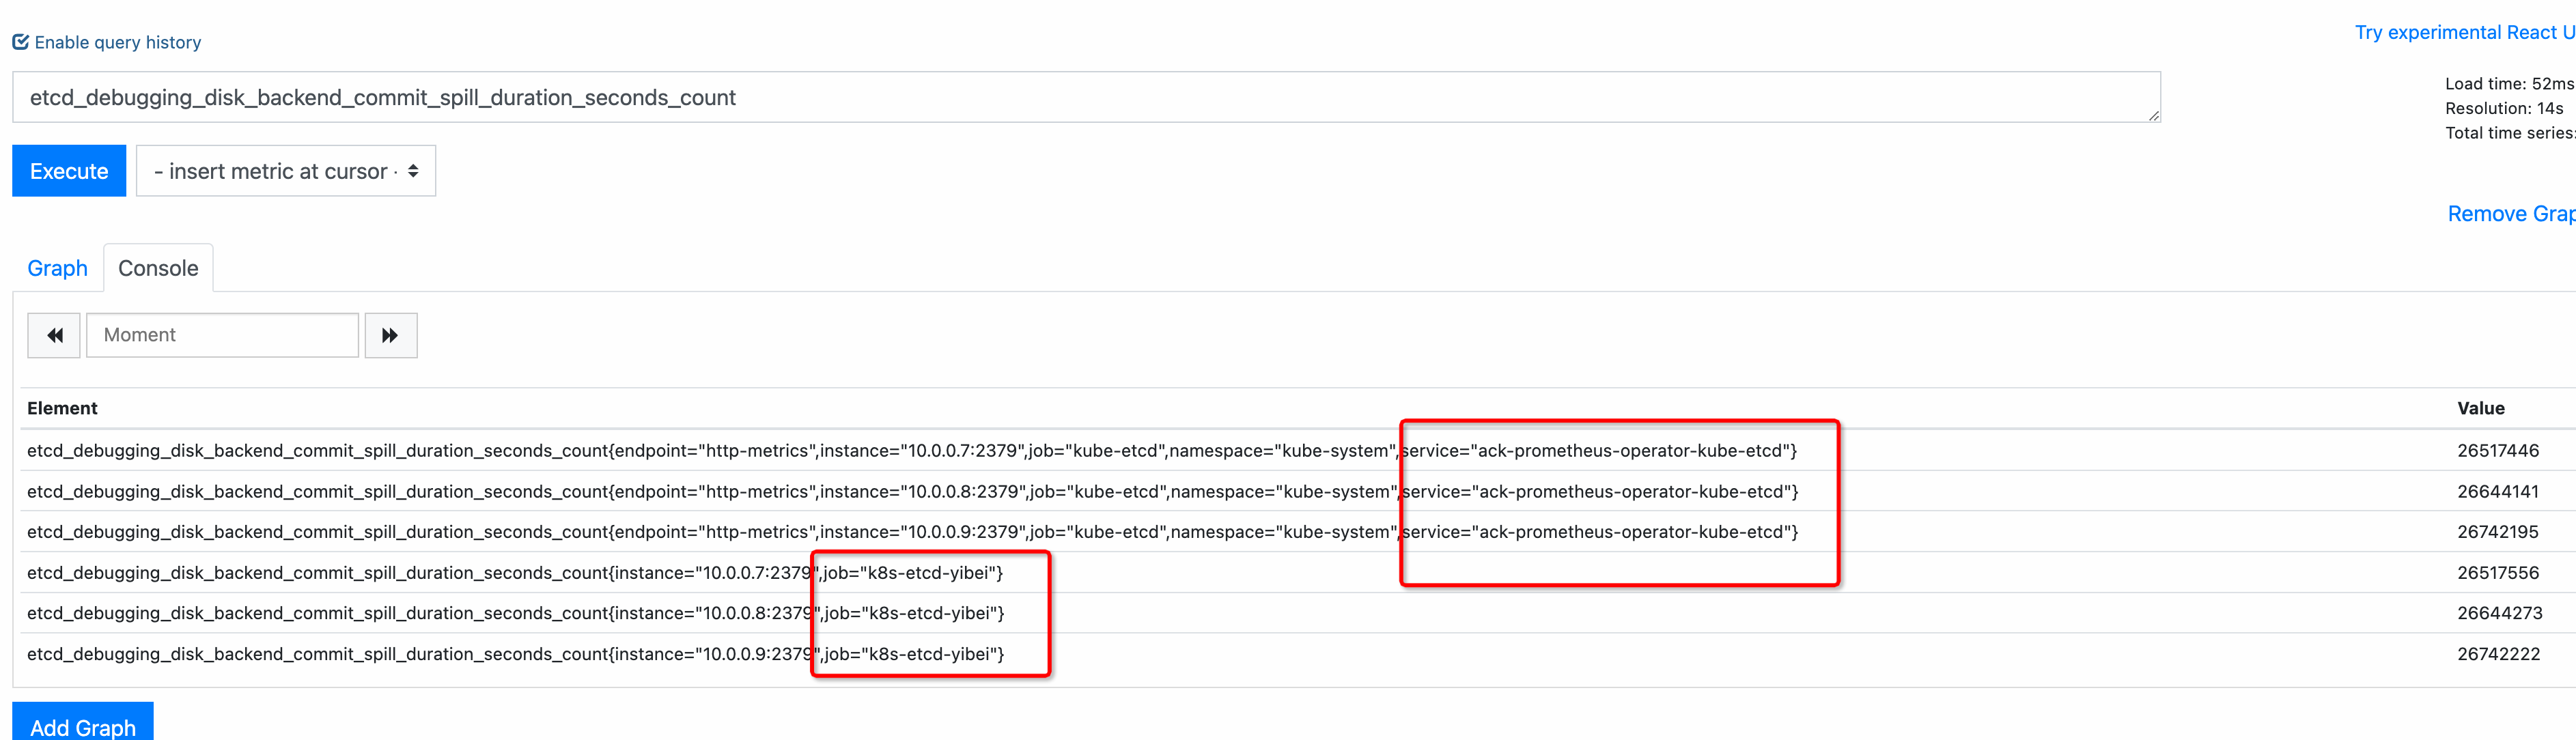Click the fast-forward arrow to advance time
Image resolution: width=2576 pixels, height=740 pixels.
click(390, 335)
